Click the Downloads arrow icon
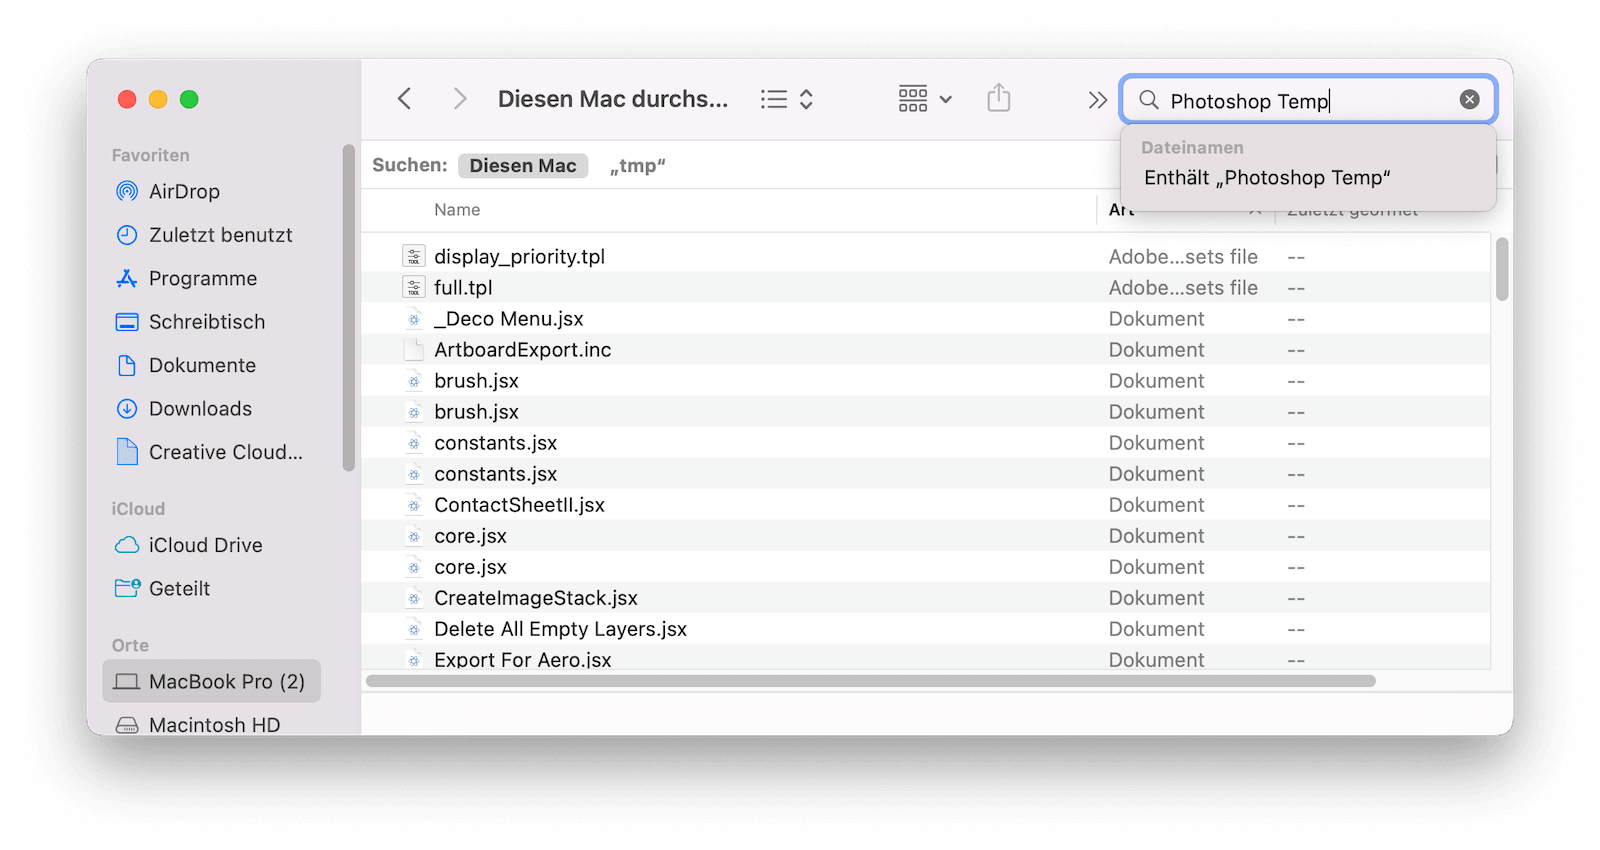 coord(127,409)
